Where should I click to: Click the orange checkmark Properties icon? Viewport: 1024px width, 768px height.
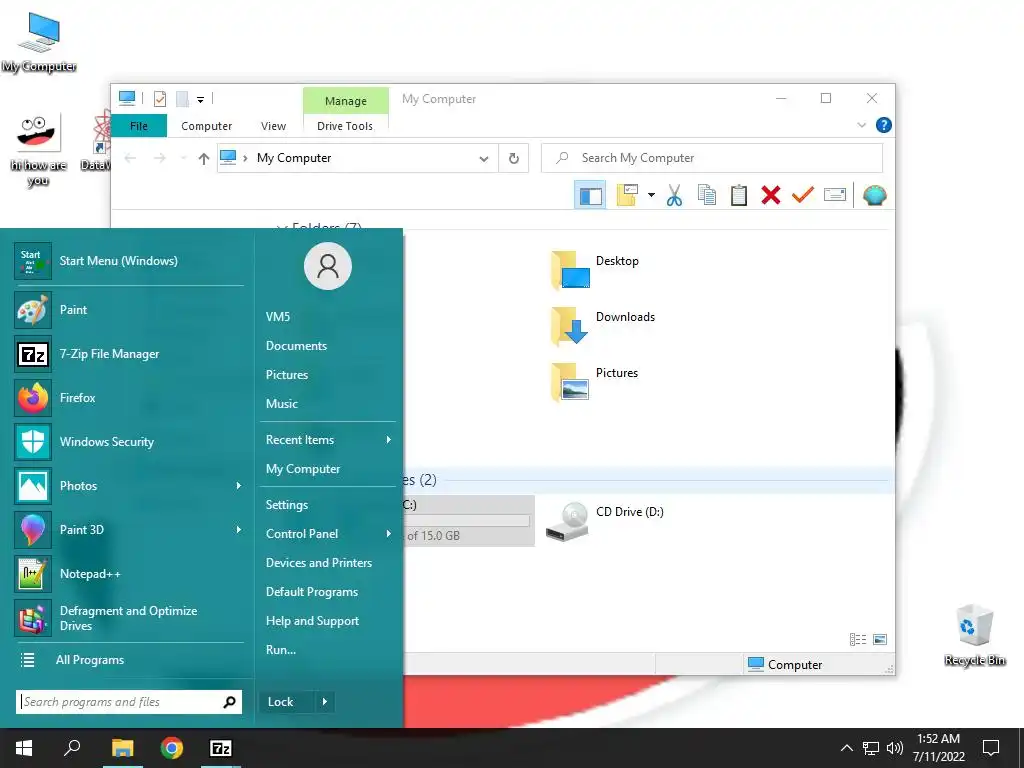click(x=803, y=195)
